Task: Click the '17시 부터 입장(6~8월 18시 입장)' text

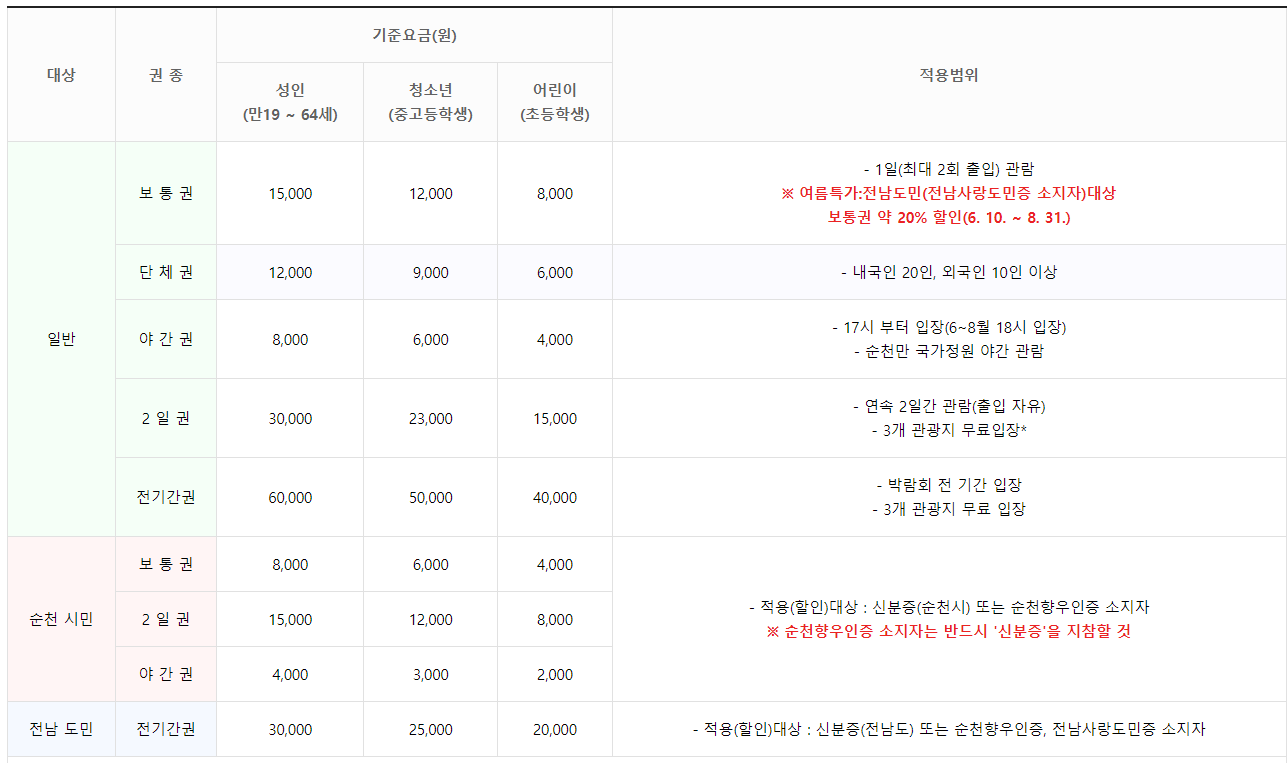Action: pos(949,327)
